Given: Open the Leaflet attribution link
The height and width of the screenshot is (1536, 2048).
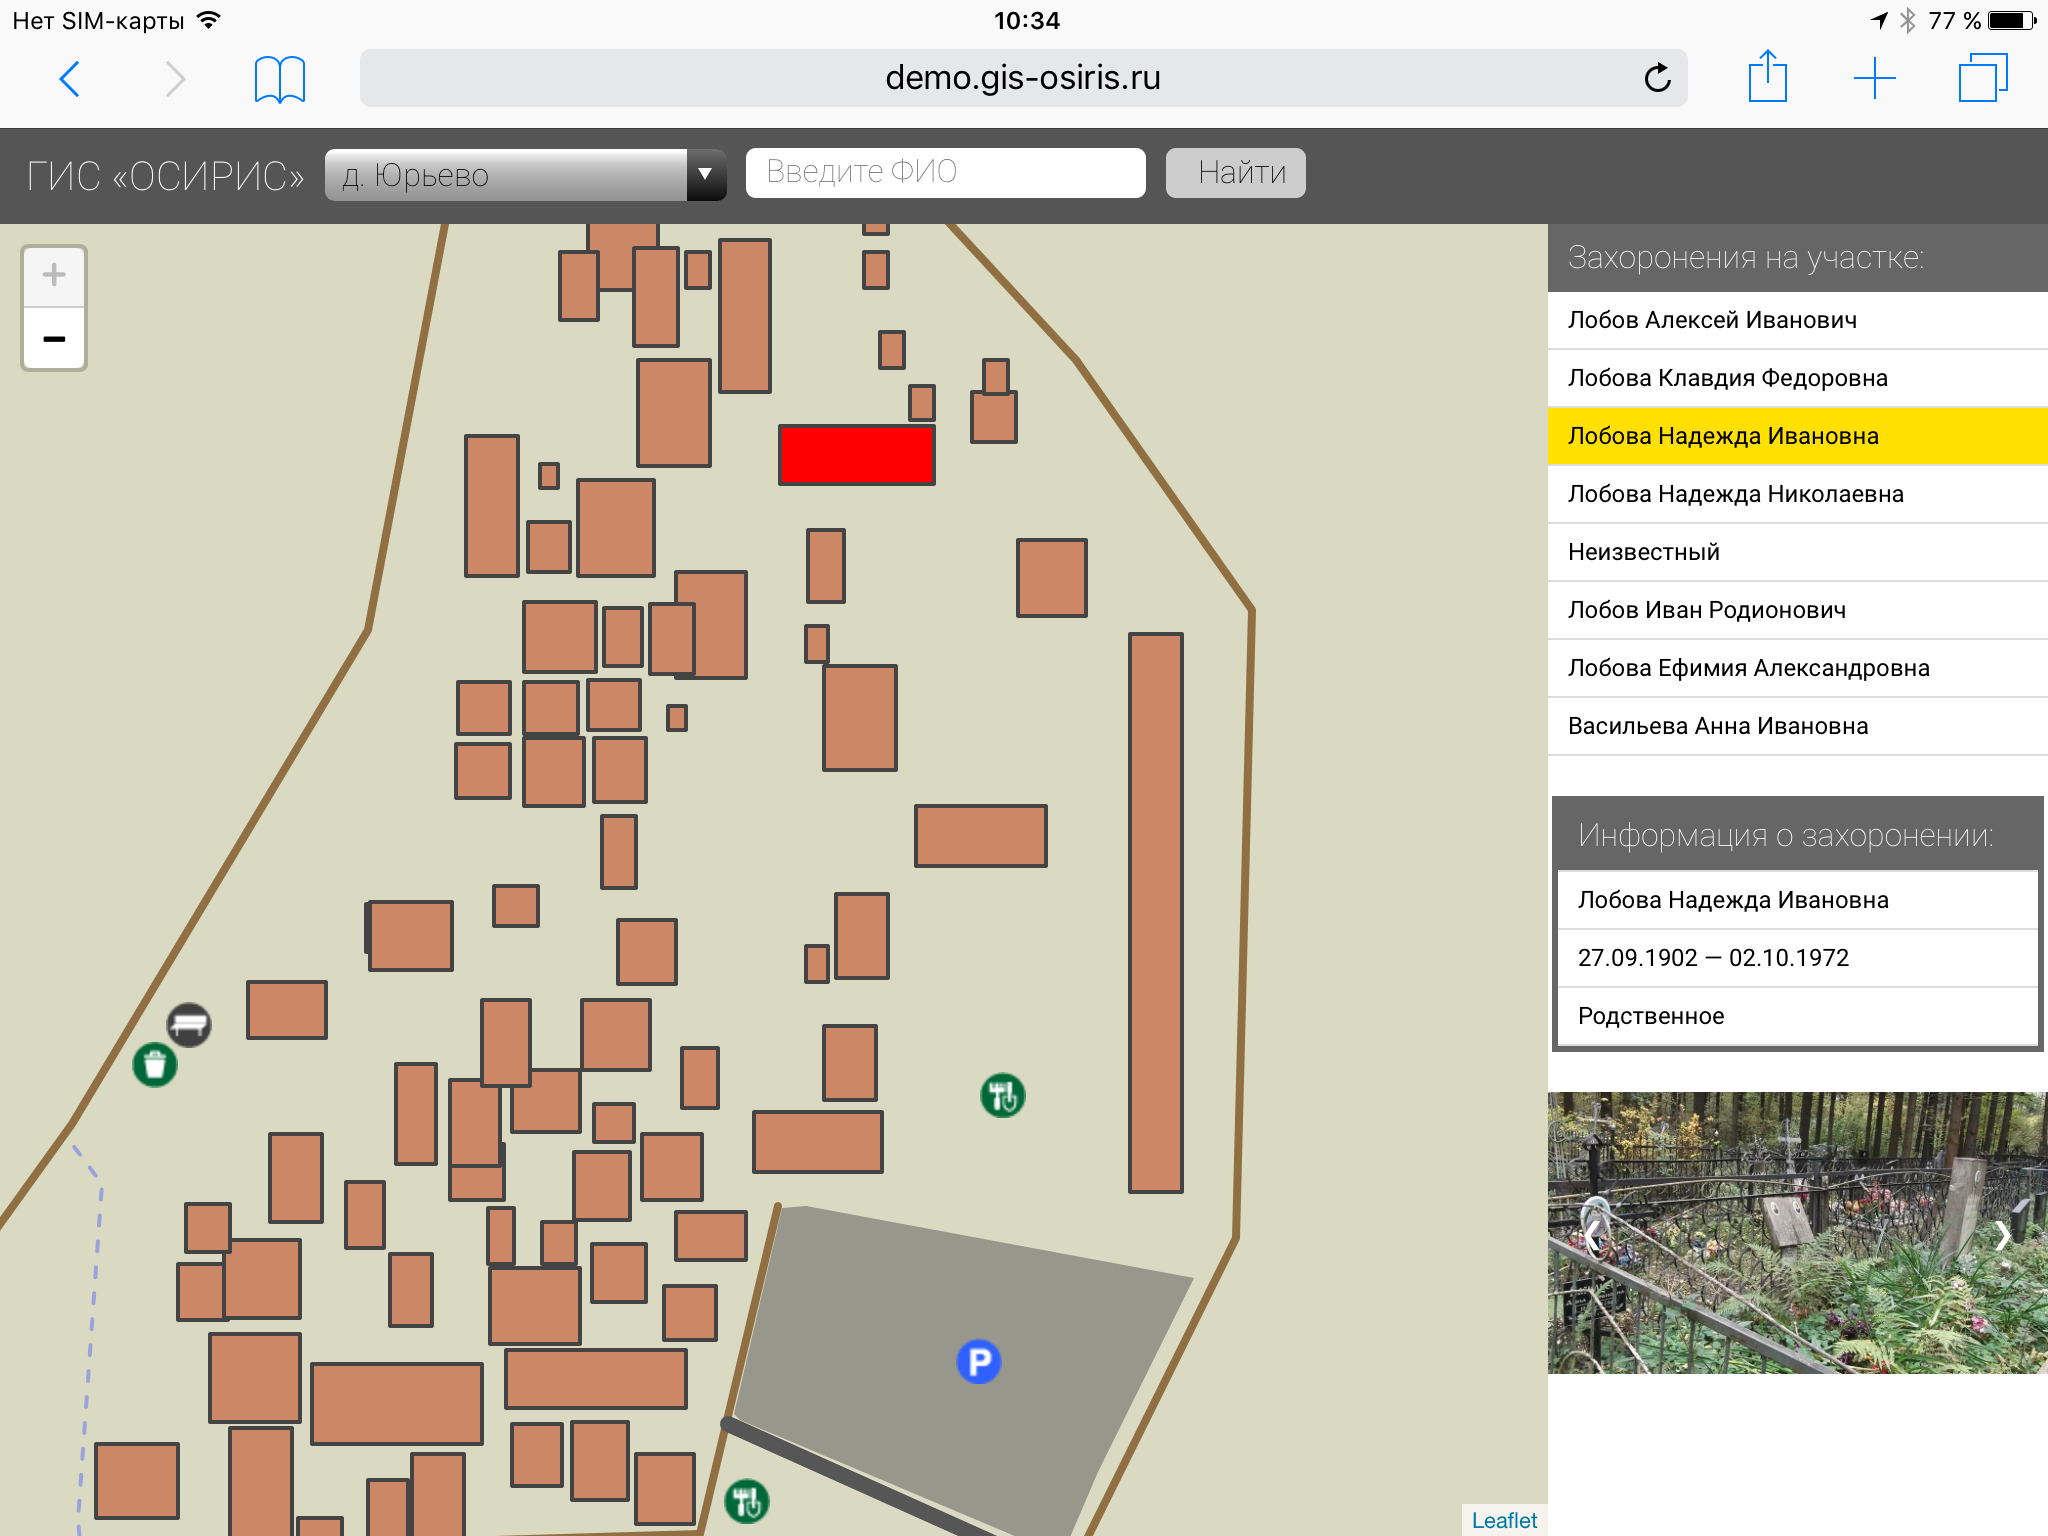Looking at the screenshot, I should tap(1504, 1520).
